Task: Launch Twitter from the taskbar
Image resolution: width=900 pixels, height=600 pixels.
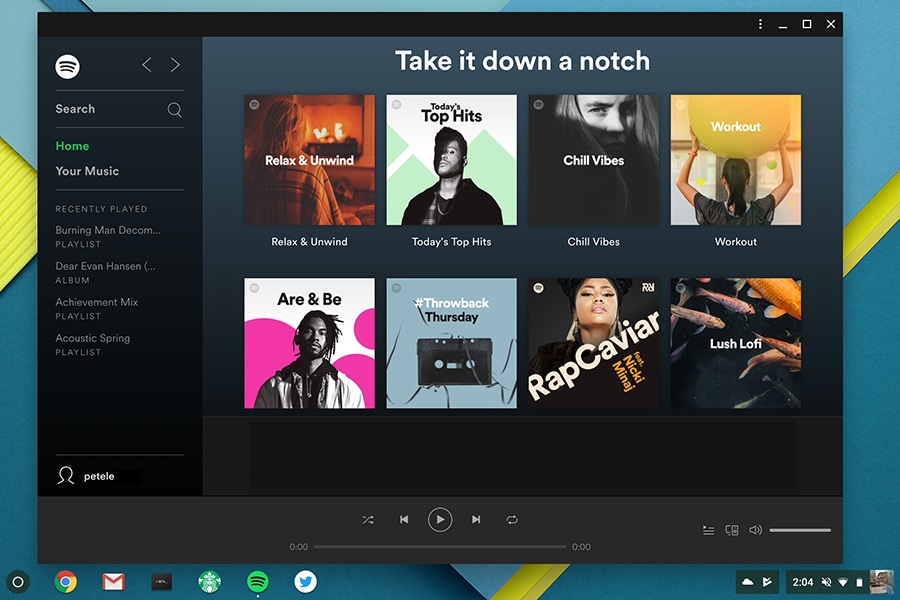Action: 305,581
